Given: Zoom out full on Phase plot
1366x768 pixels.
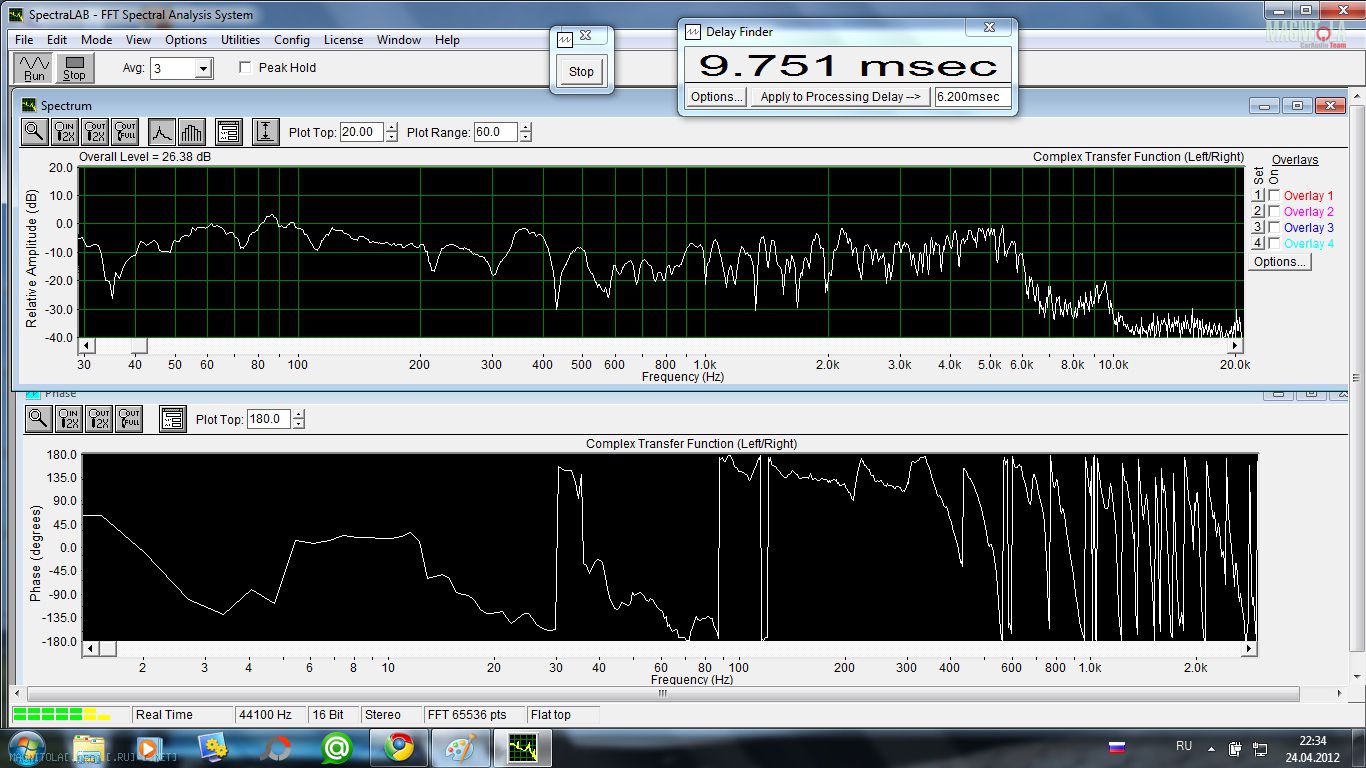Looking at the screenshot, I should tap(128, 419).
